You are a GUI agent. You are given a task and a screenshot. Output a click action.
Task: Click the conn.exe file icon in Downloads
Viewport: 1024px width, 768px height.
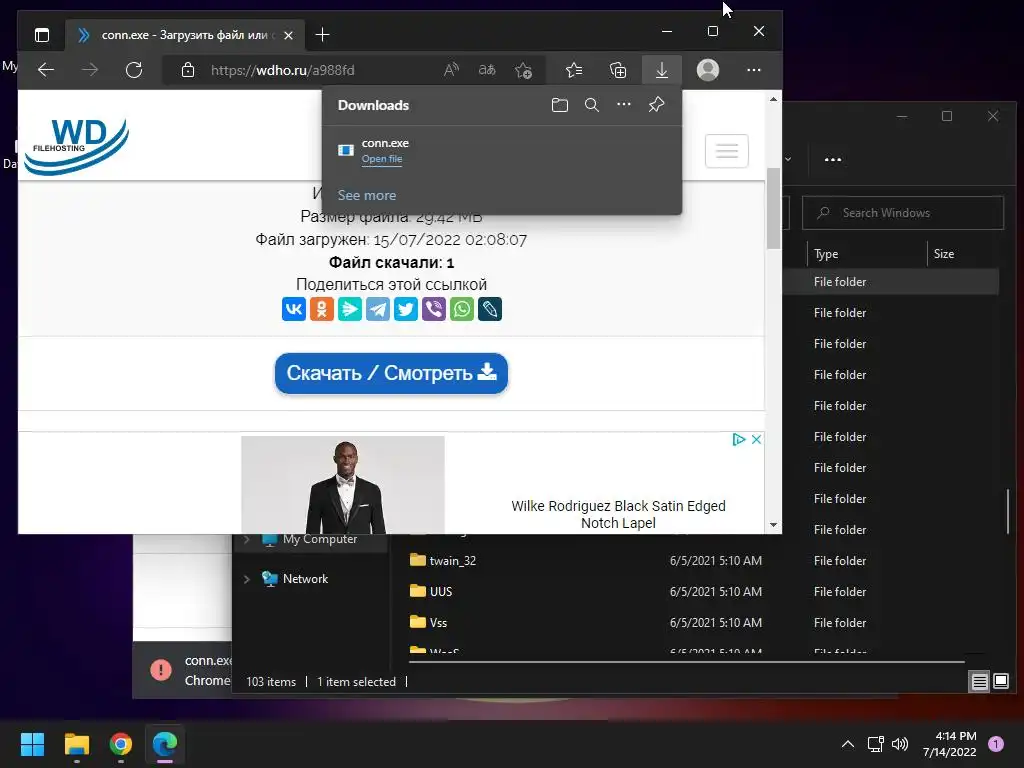(345, 150)
